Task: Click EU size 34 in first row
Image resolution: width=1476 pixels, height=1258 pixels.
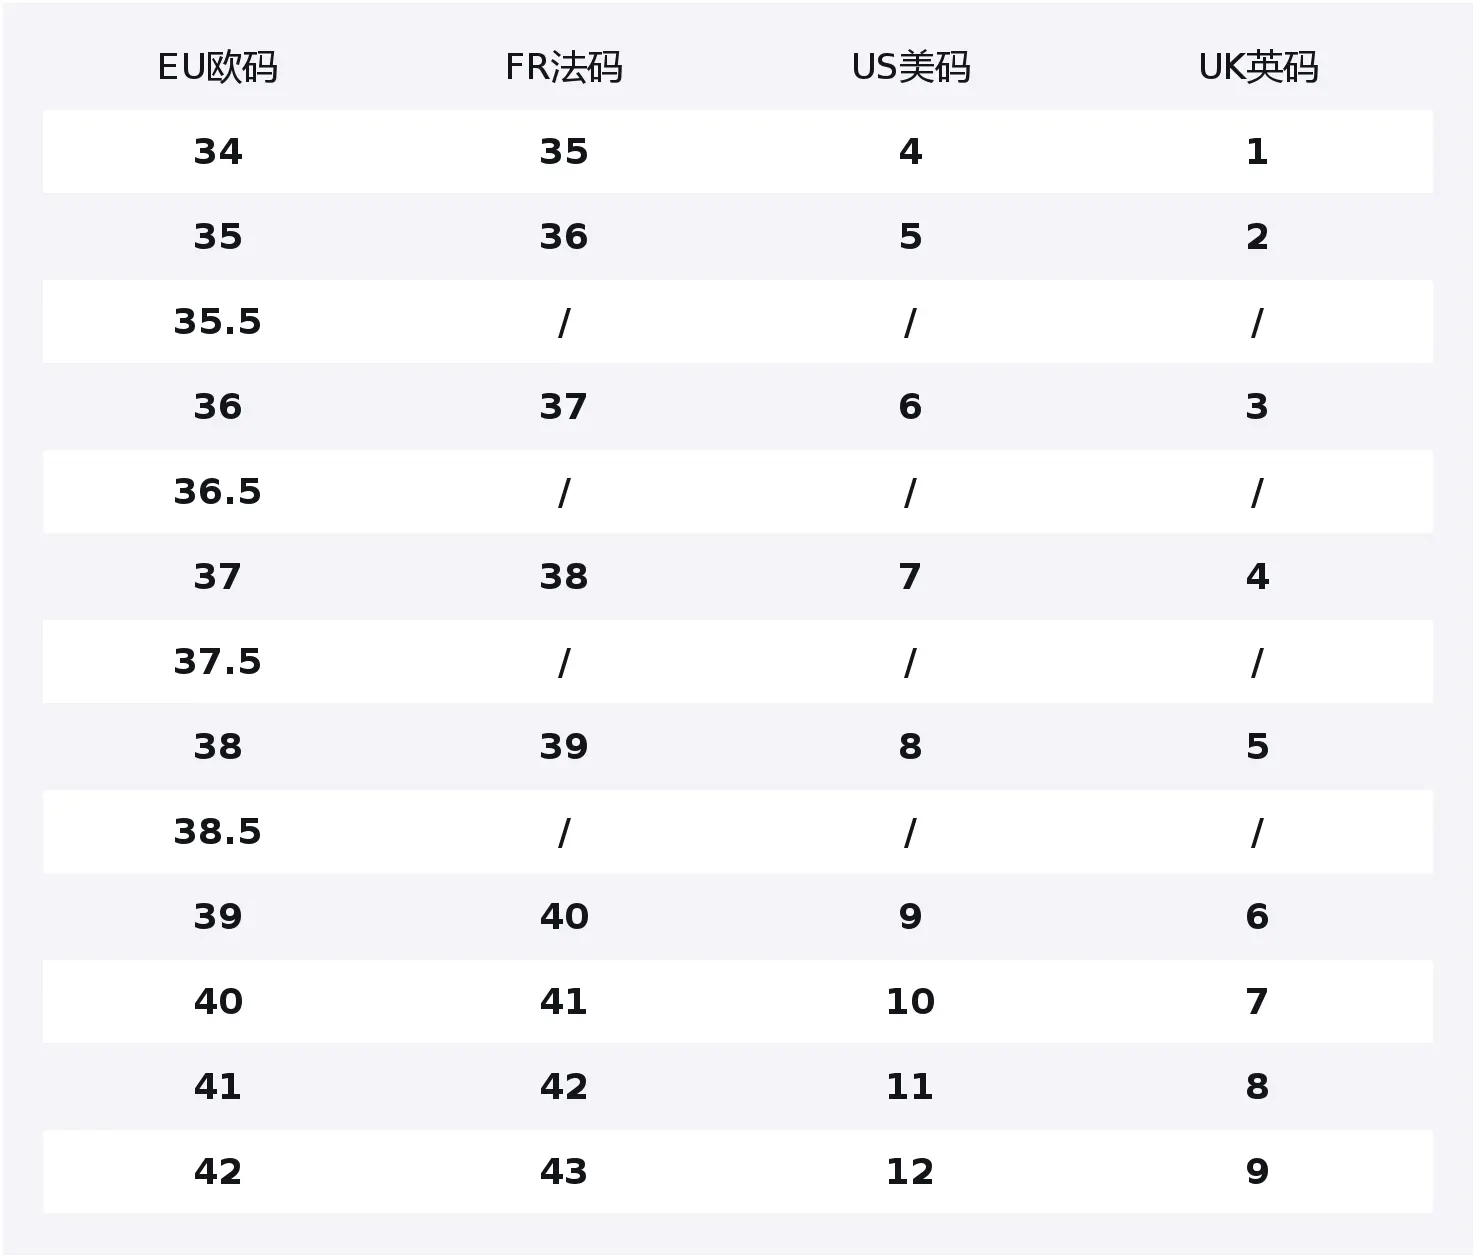Action: (217, 152)
